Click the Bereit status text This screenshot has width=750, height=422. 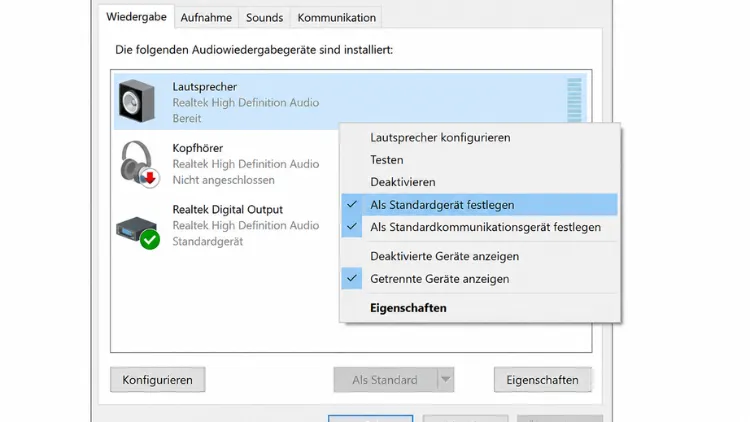[x=187, y=119]
